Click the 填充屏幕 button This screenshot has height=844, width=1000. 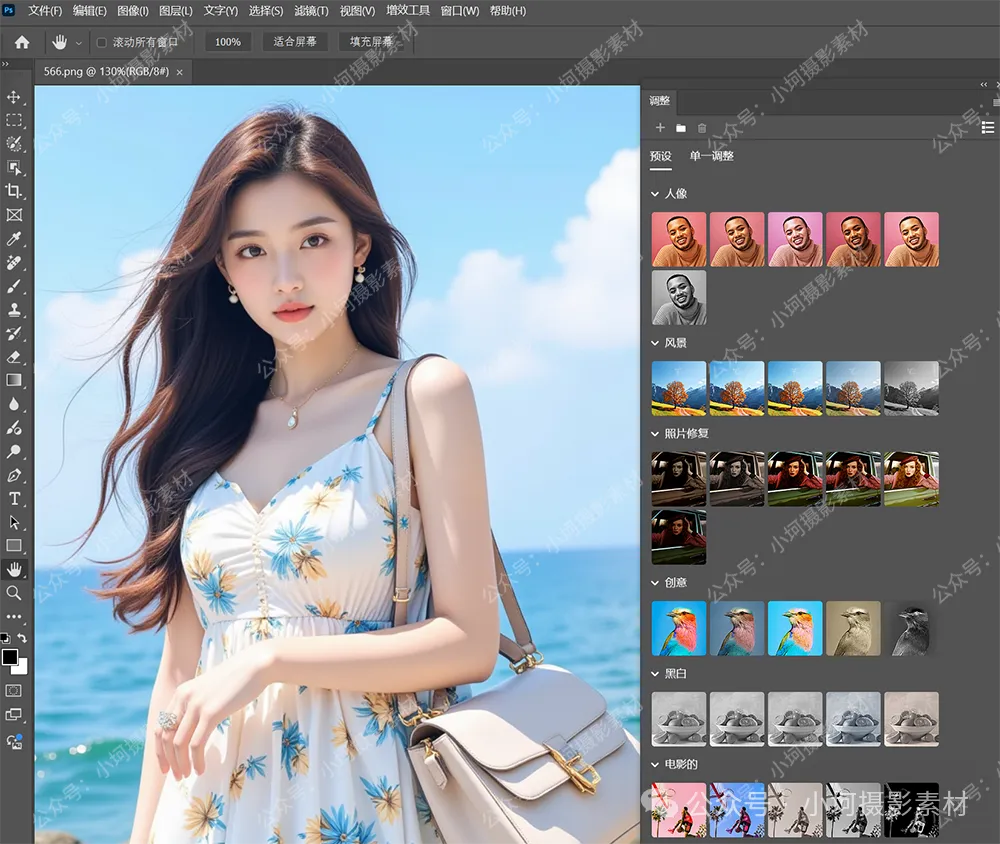point(371,42)
